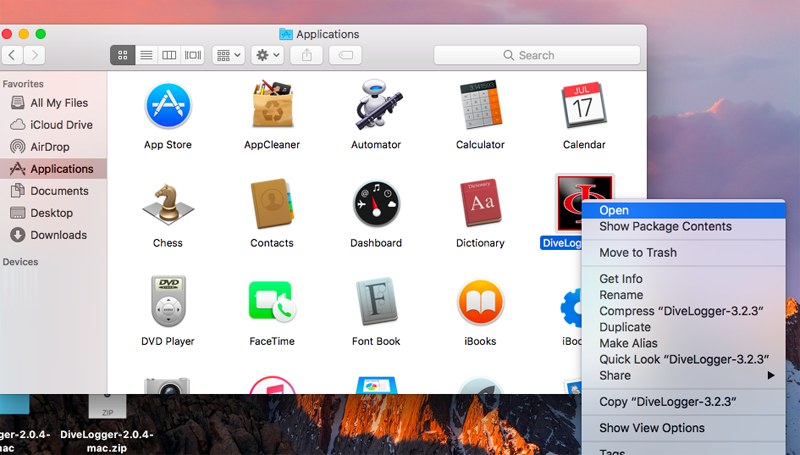This screenshot has height=455, width=800.
Task: Choose Open from the context menu
Action: click(684, 210)
